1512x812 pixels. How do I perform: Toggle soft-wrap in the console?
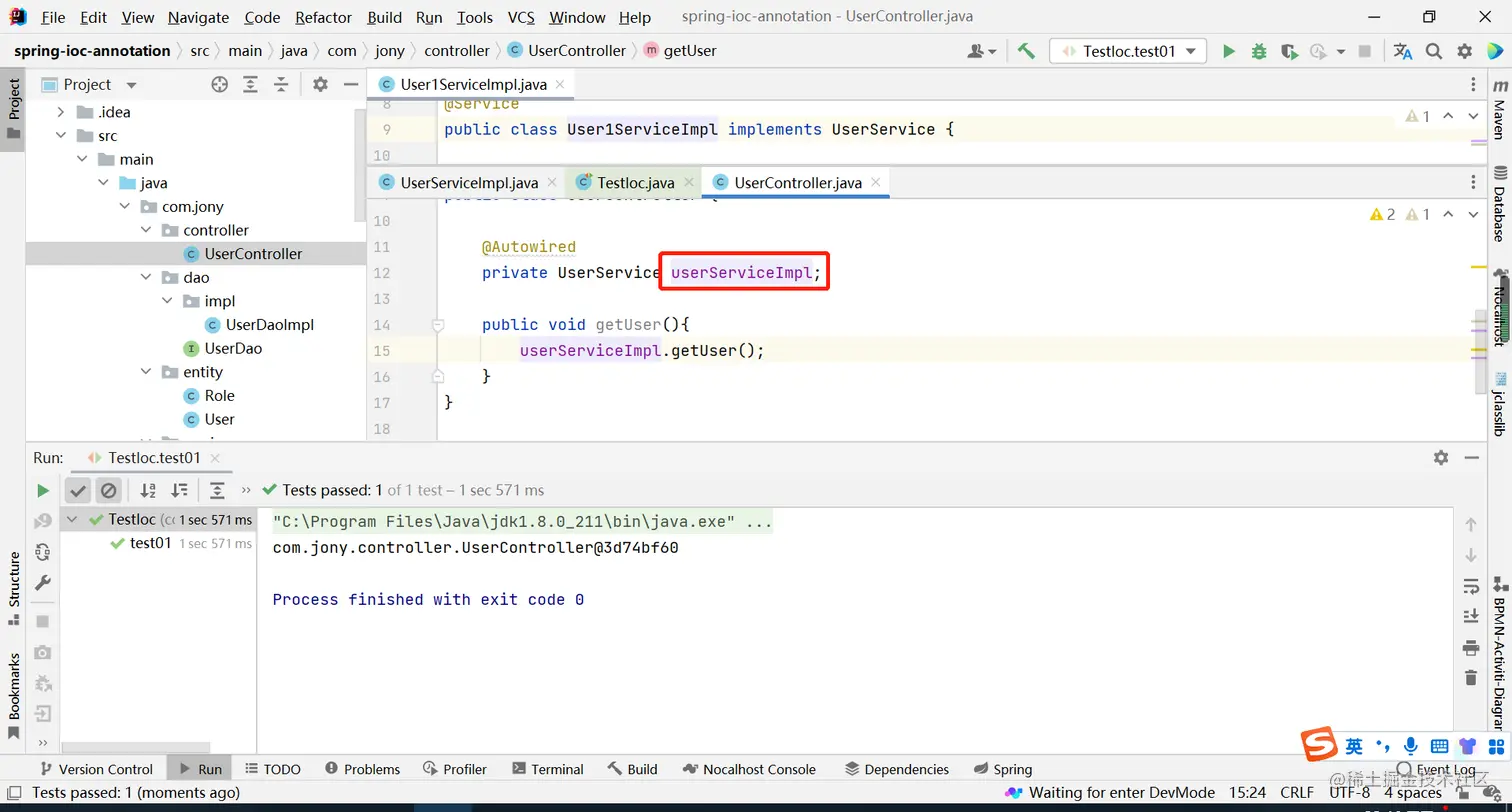click(1470, 585)
